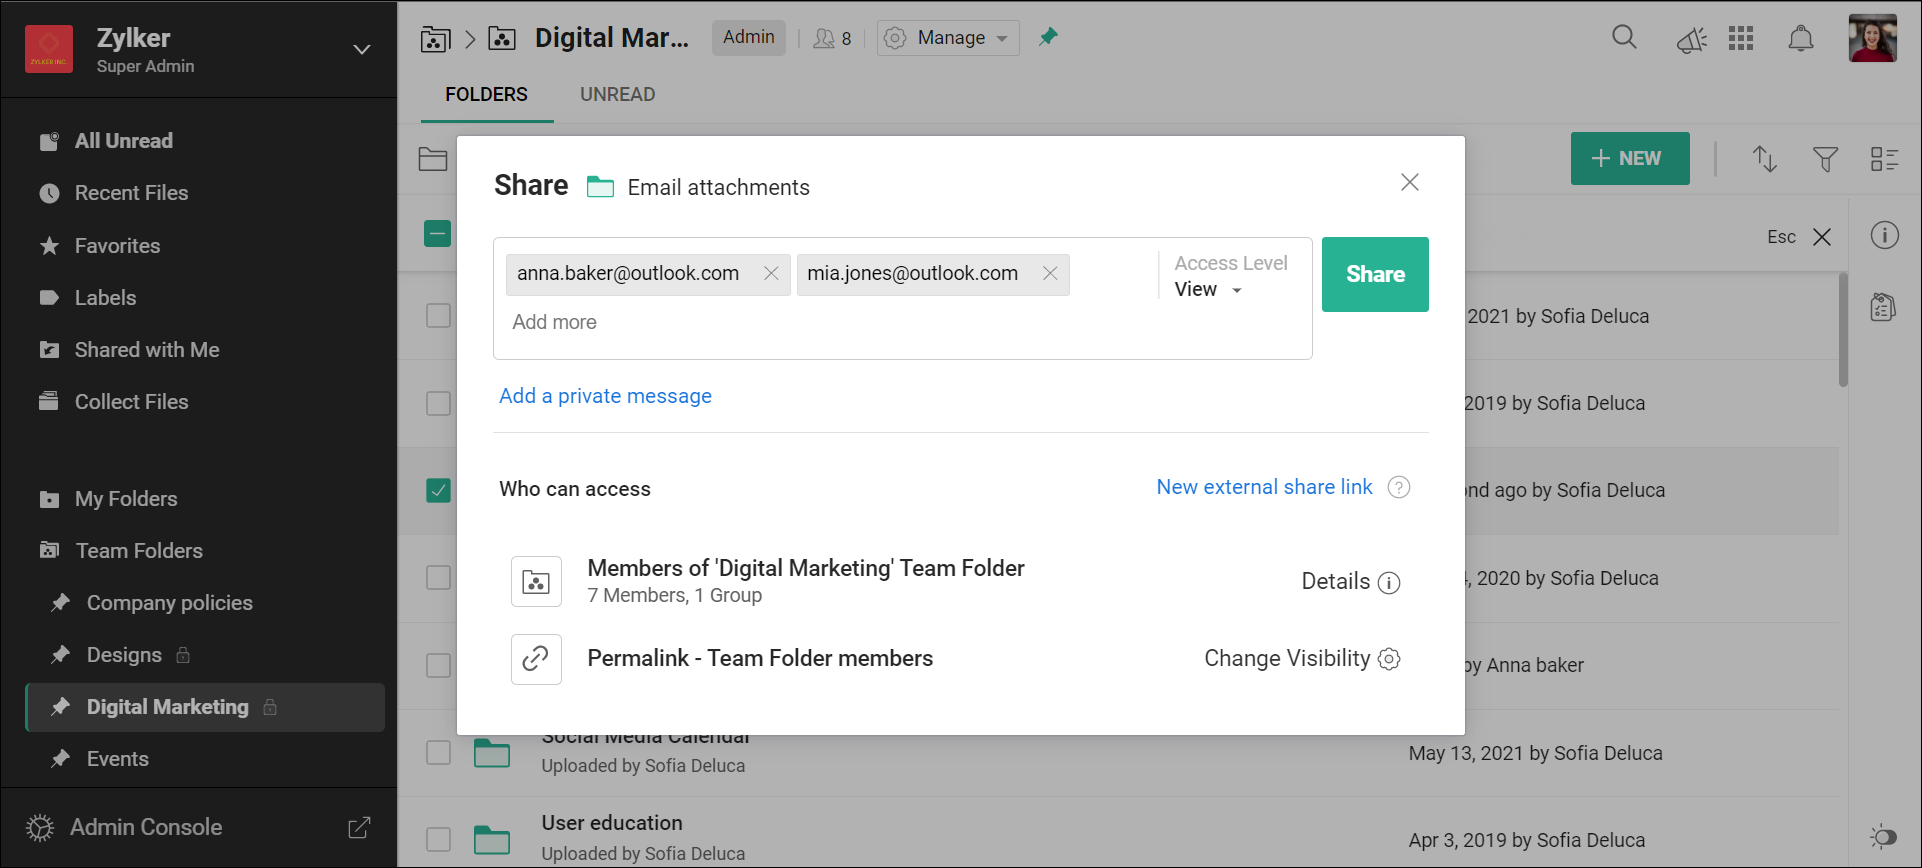Open Shared with Me in sidebar
This screenshot has height=868, width=1922.
tap(146, 350)
